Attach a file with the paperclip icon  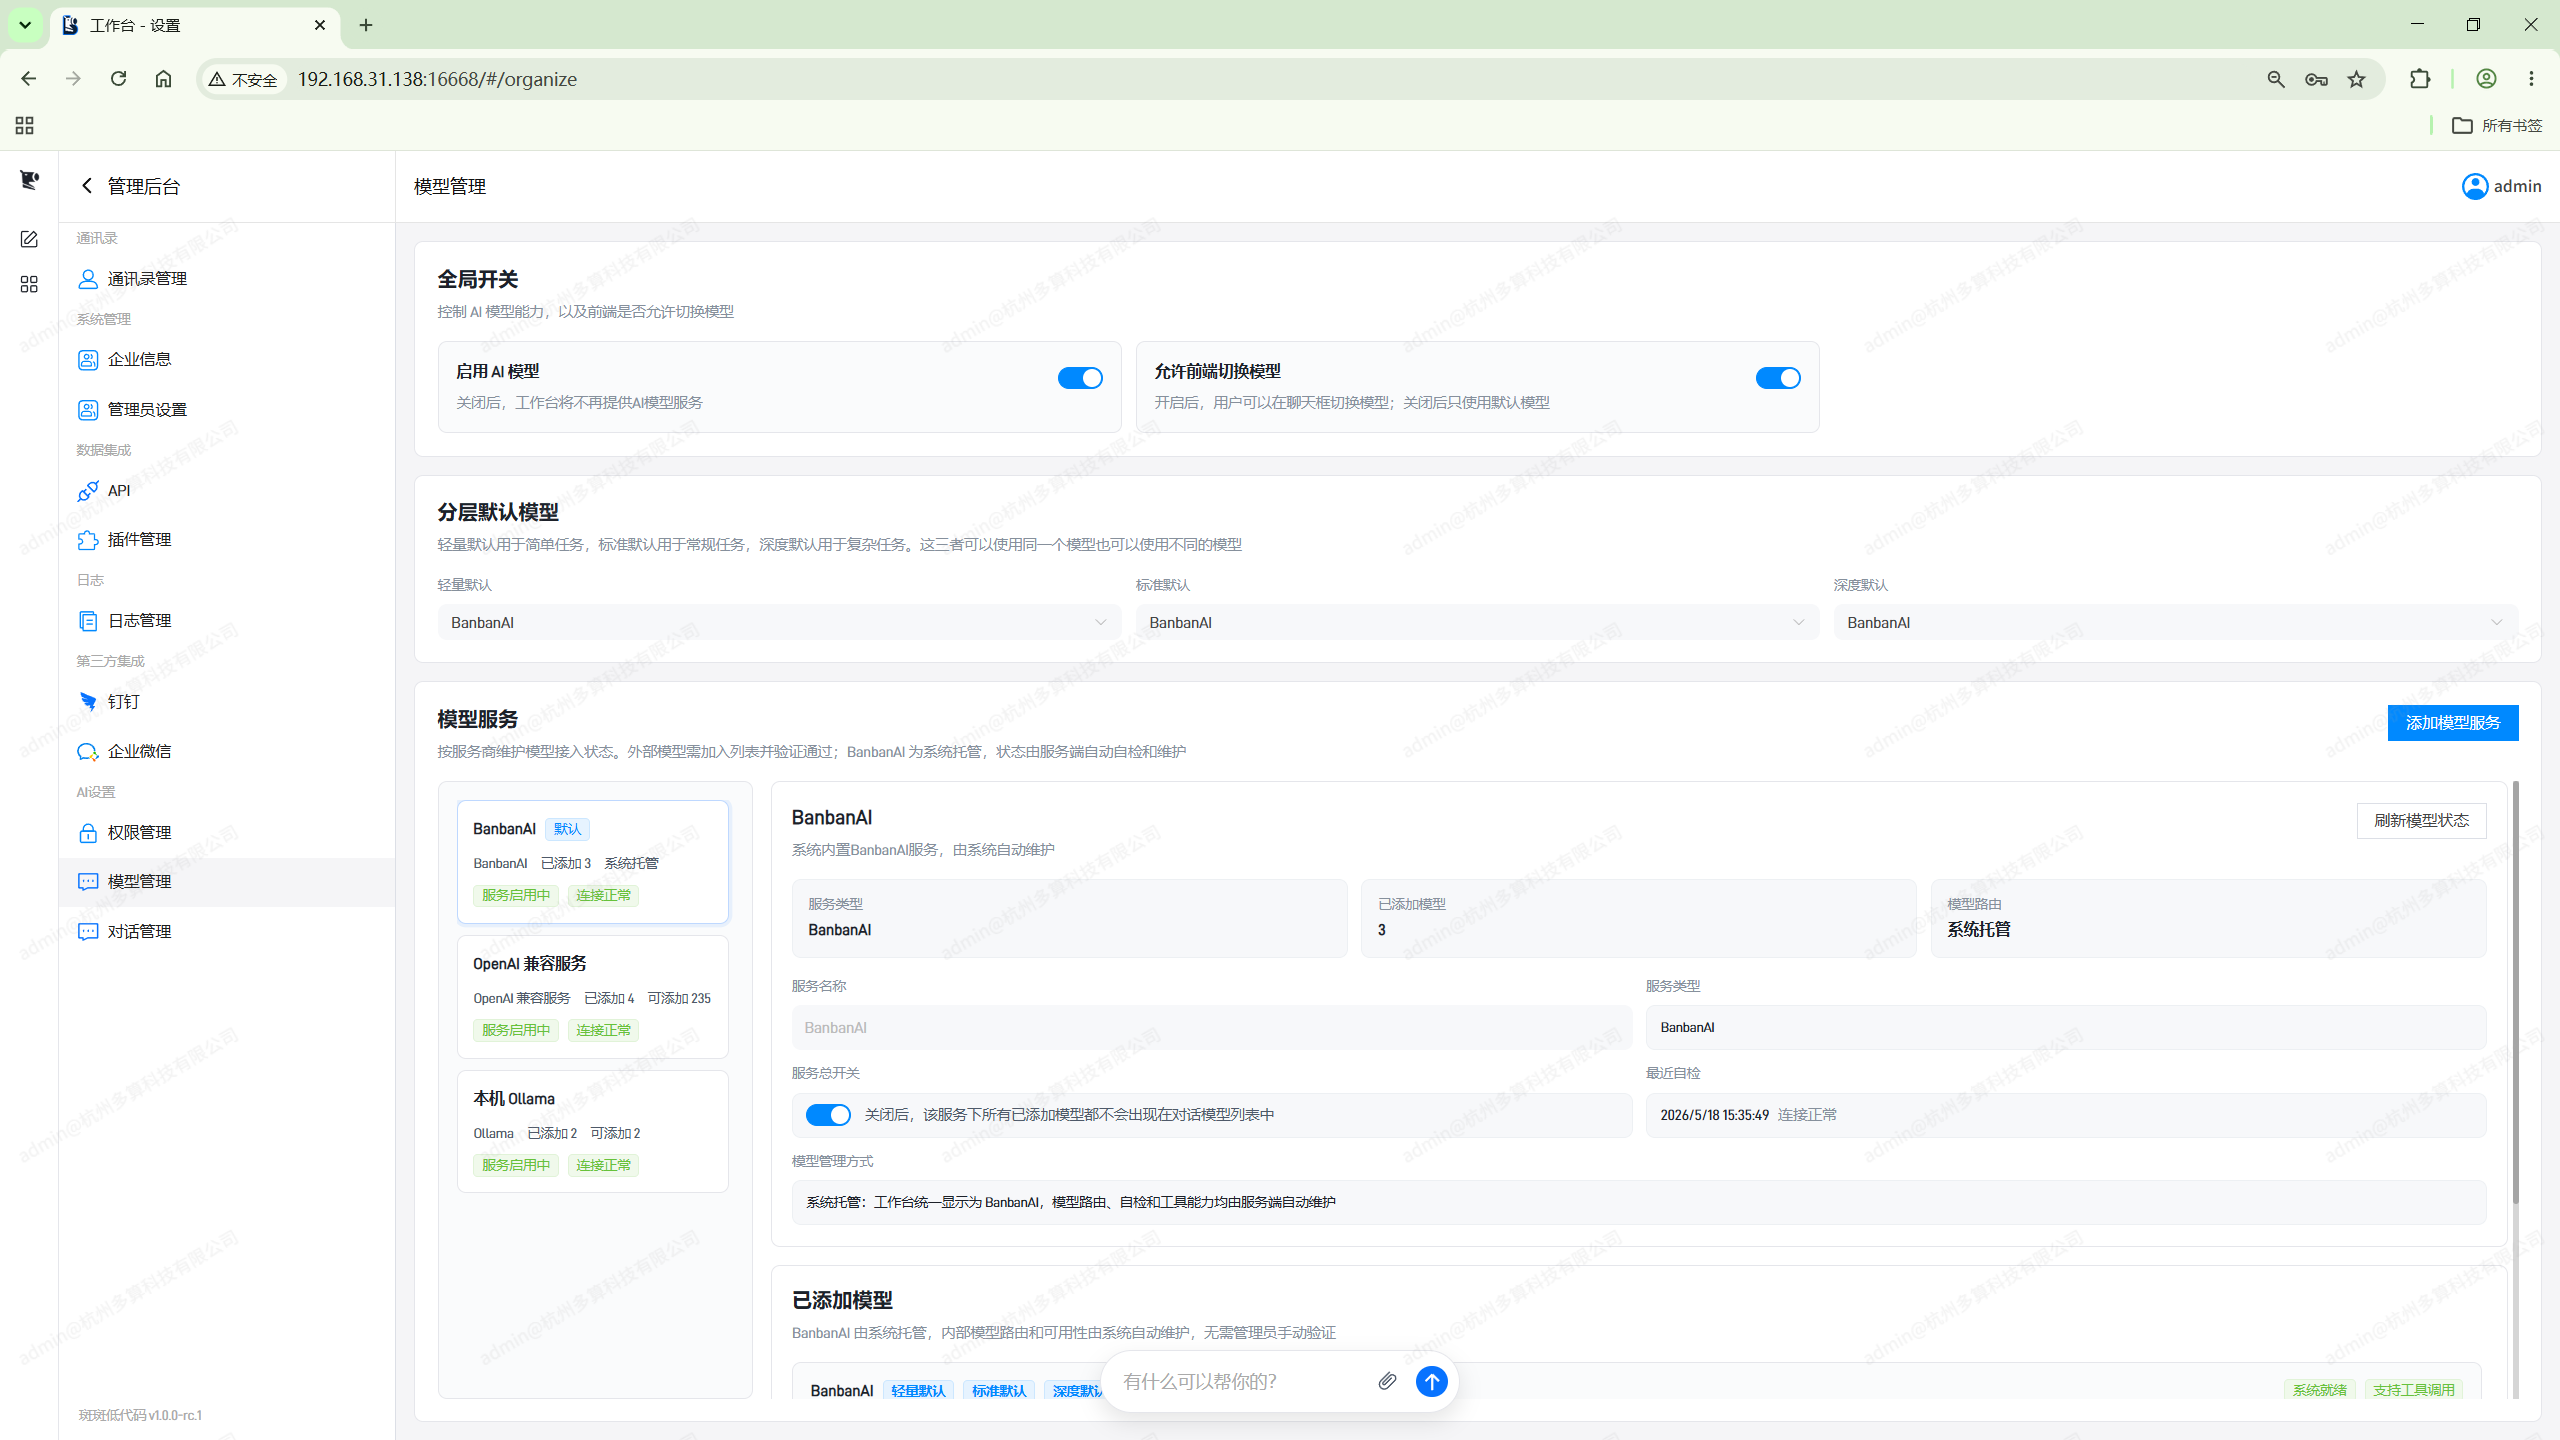tap(1387, 1381)
